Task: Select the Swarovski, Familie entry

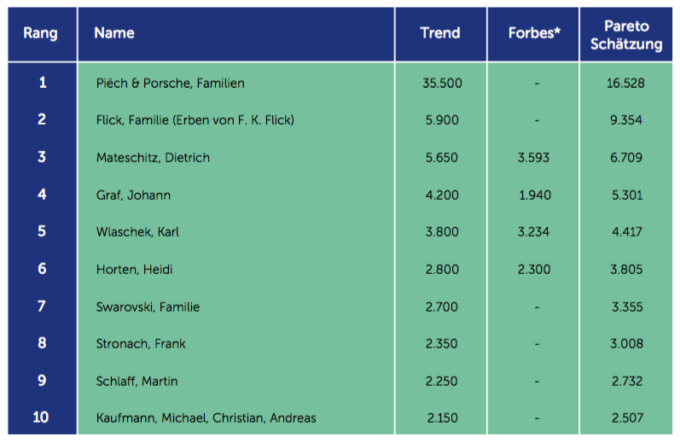Action: coord(147,307)
